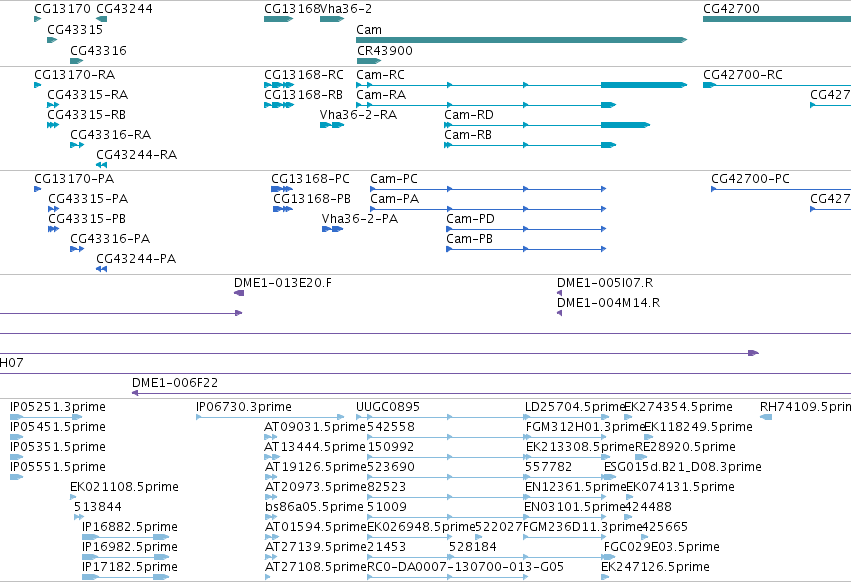Select the UUGC0895 feature label
851x582 pixels.
(388, 407)
